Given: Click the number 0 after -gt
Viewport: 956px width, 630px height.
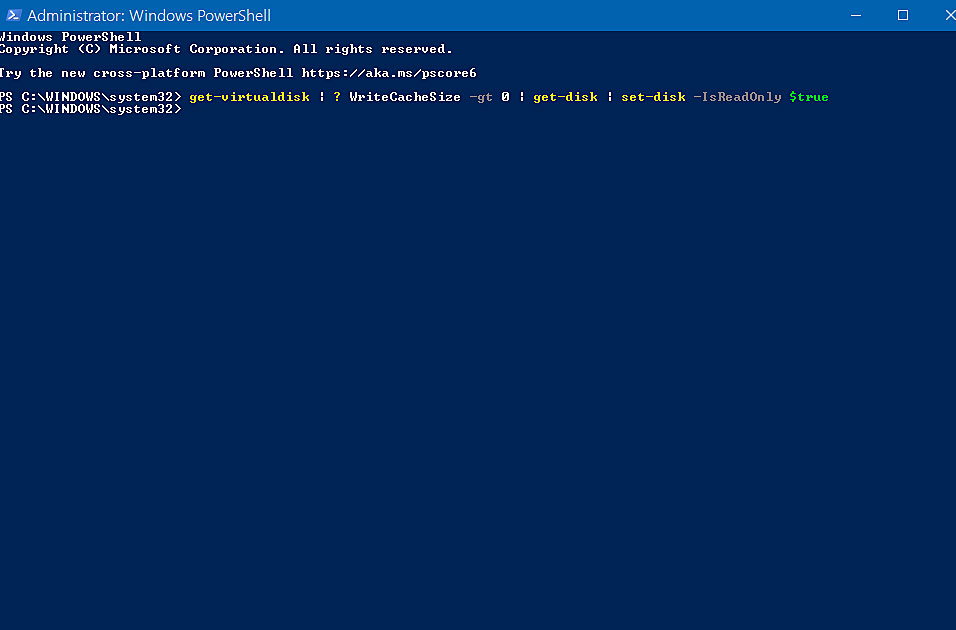Looking at the screenshot, I should pyautogui.click(x=505, y=97).
